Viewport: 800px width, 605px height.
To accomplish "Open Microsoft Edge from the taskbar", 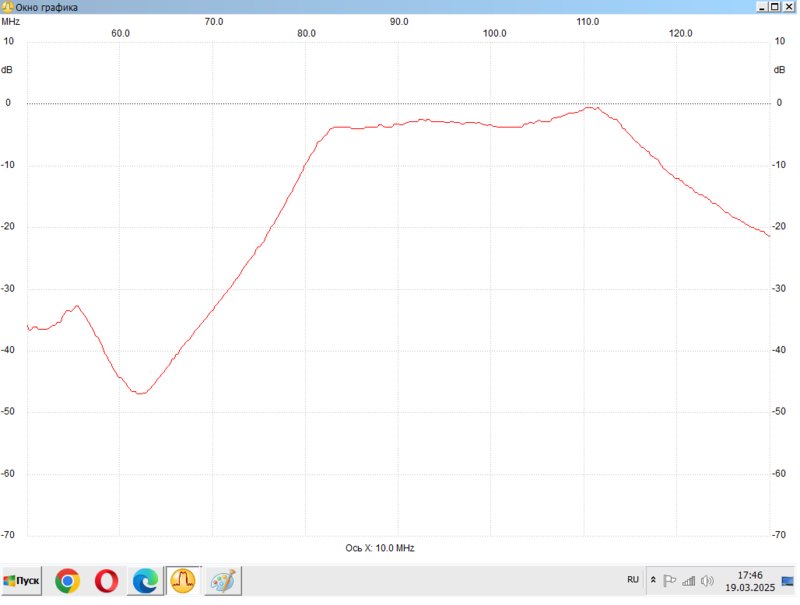I will [x=145, y=580].
